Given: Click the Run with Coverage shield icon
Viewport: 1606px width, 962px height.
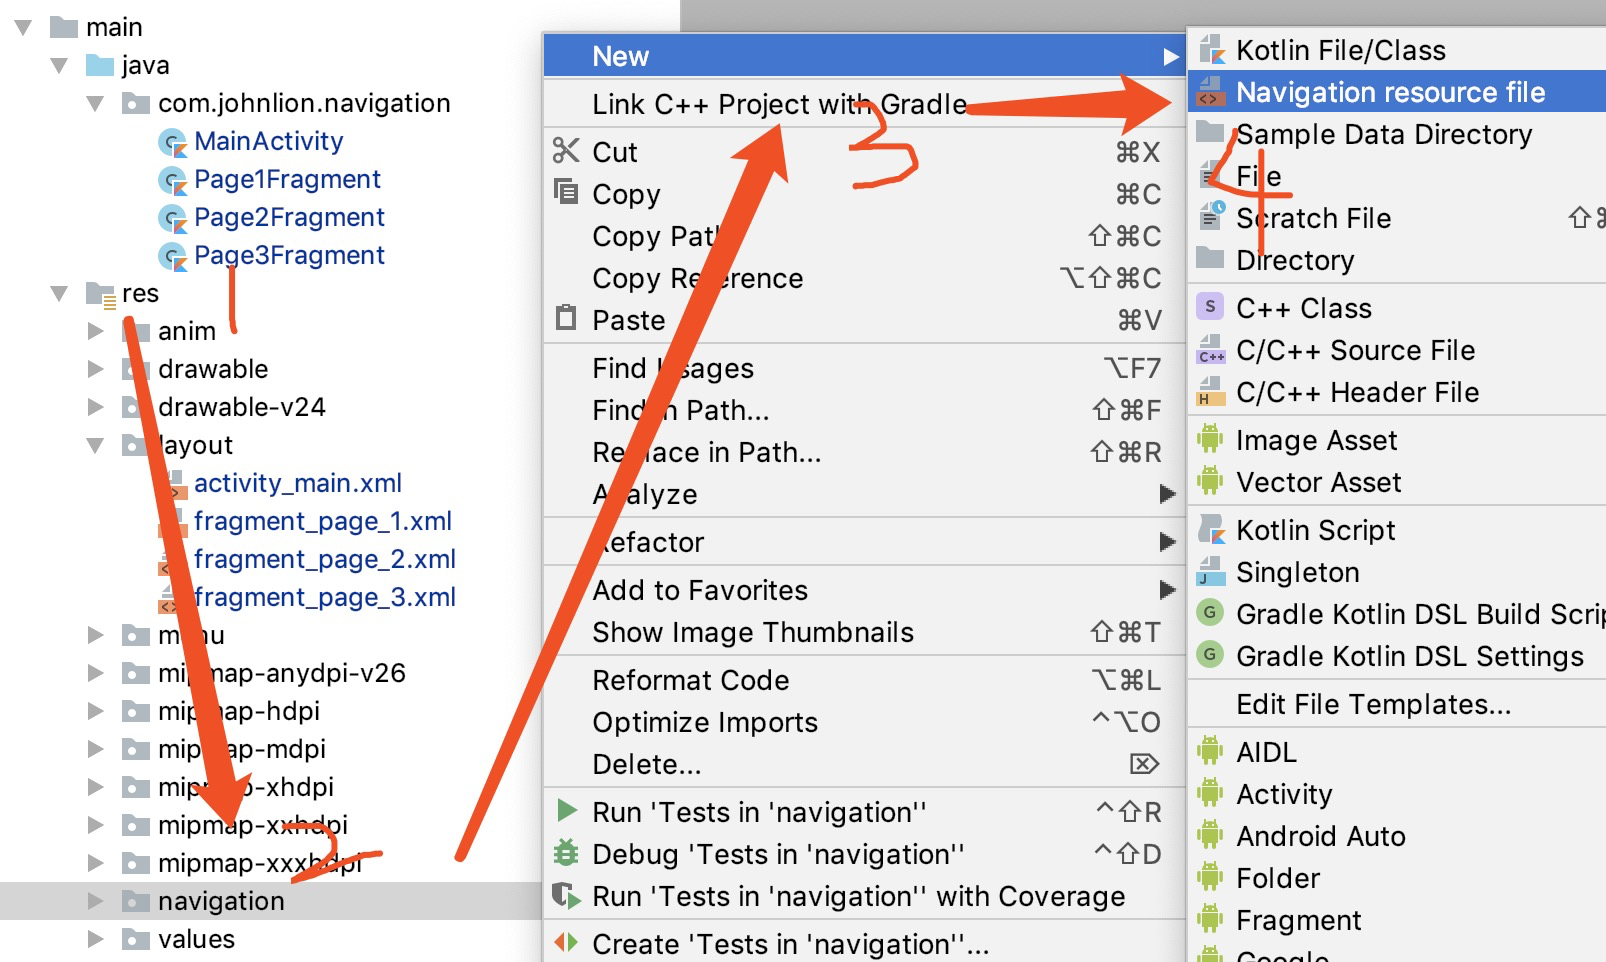Looking at the screenshot, I should pos(566,895).
